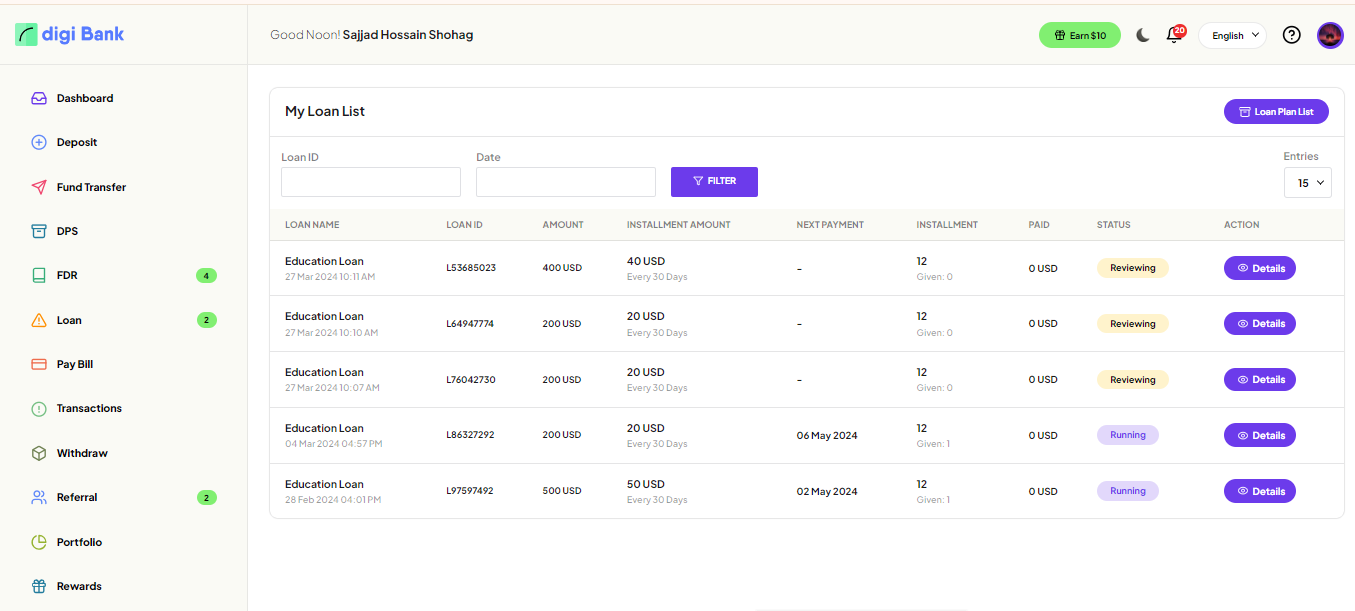Click the Rewards gift icon in sidebar

[x=39, y=586]
